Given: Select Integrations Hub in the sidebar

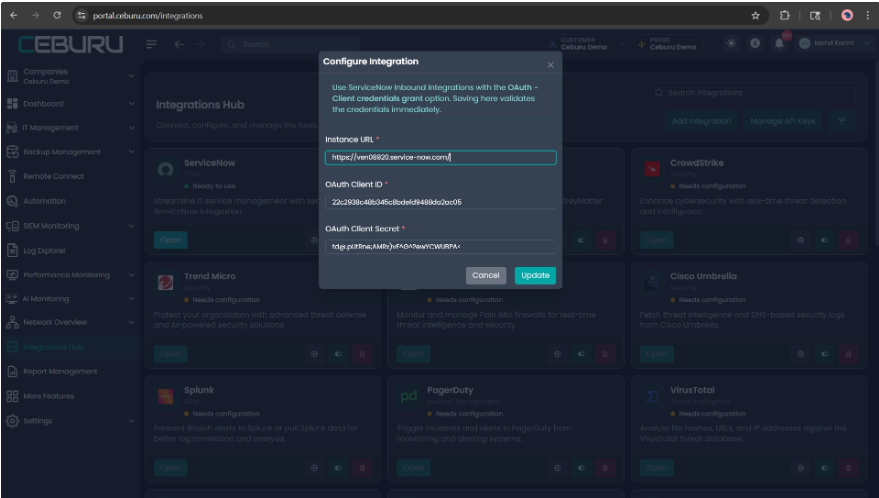Looking at the screenshot, I should pos(71,347).
